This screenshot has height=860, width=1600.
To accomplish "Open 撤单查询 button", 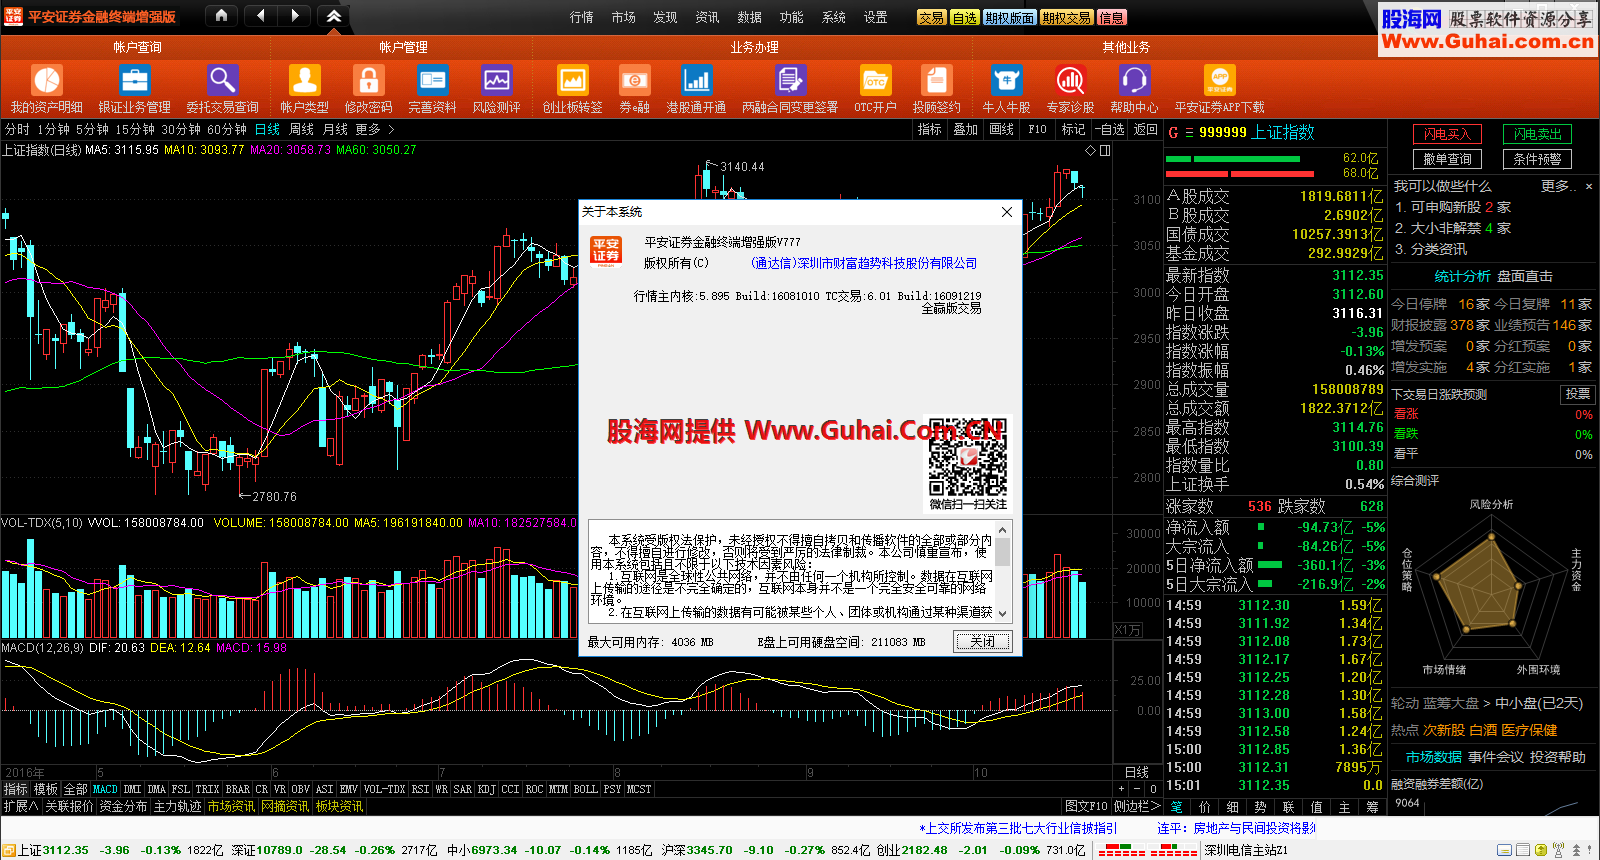I will (1447, 159).
